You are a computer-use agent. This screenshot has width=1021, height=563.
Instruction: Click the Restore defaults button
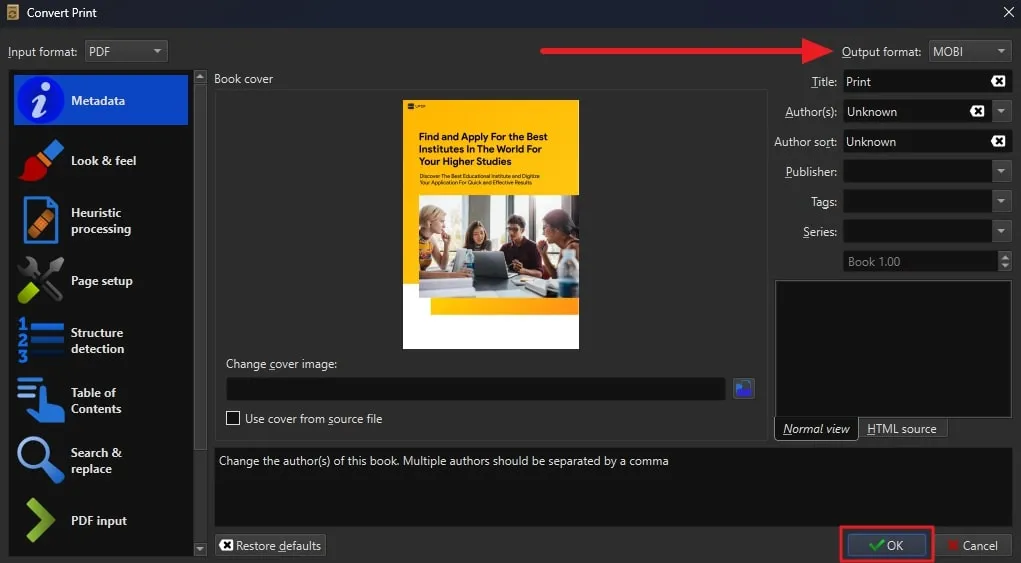tap(271, 546)
